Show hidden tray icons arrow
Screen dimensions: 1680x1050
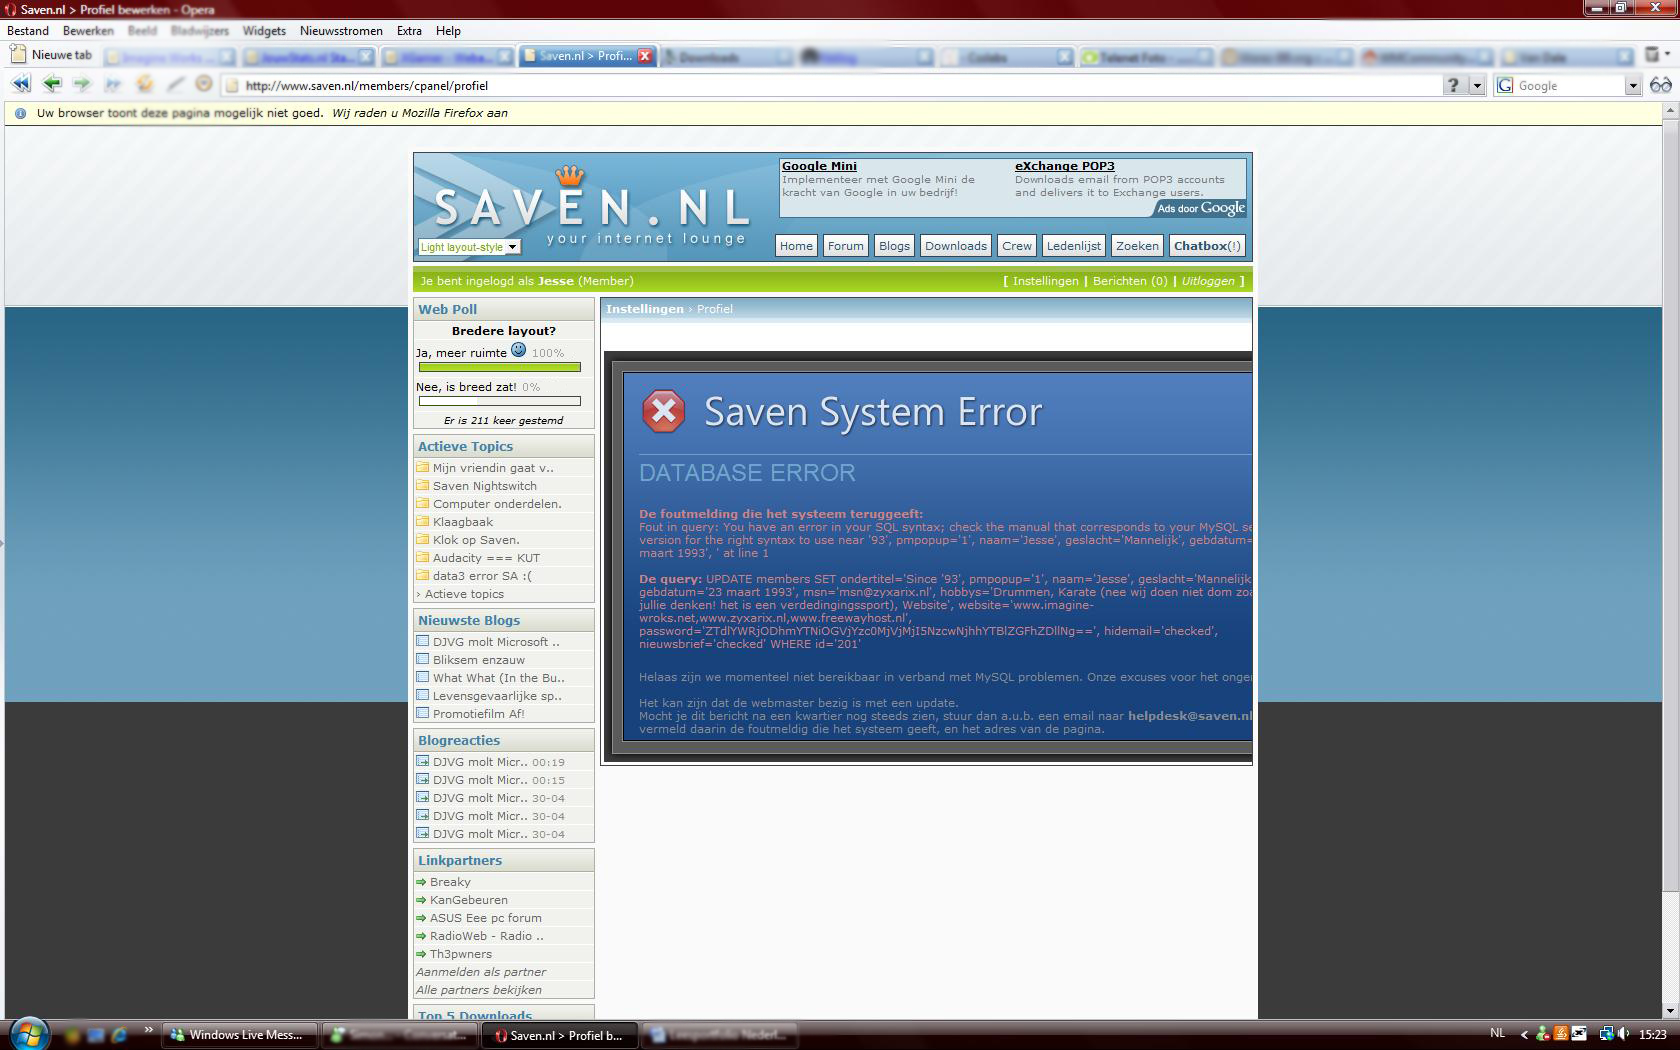pos(1524,1035)
